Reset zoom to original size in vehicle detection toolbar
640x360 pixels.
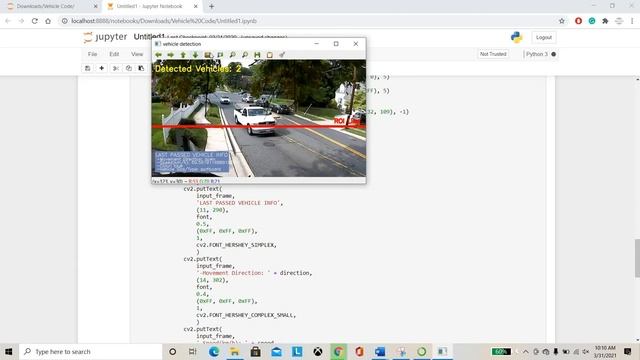click(208, 55)
